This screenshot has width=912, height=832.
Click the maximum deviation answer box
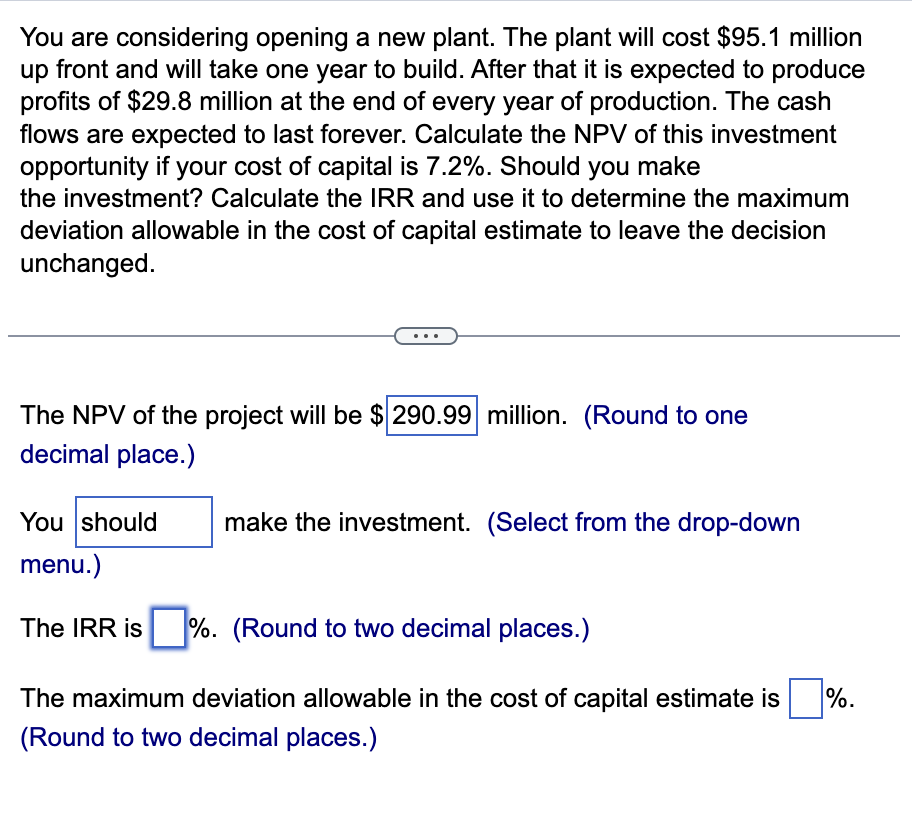click(x=804, y=698)
